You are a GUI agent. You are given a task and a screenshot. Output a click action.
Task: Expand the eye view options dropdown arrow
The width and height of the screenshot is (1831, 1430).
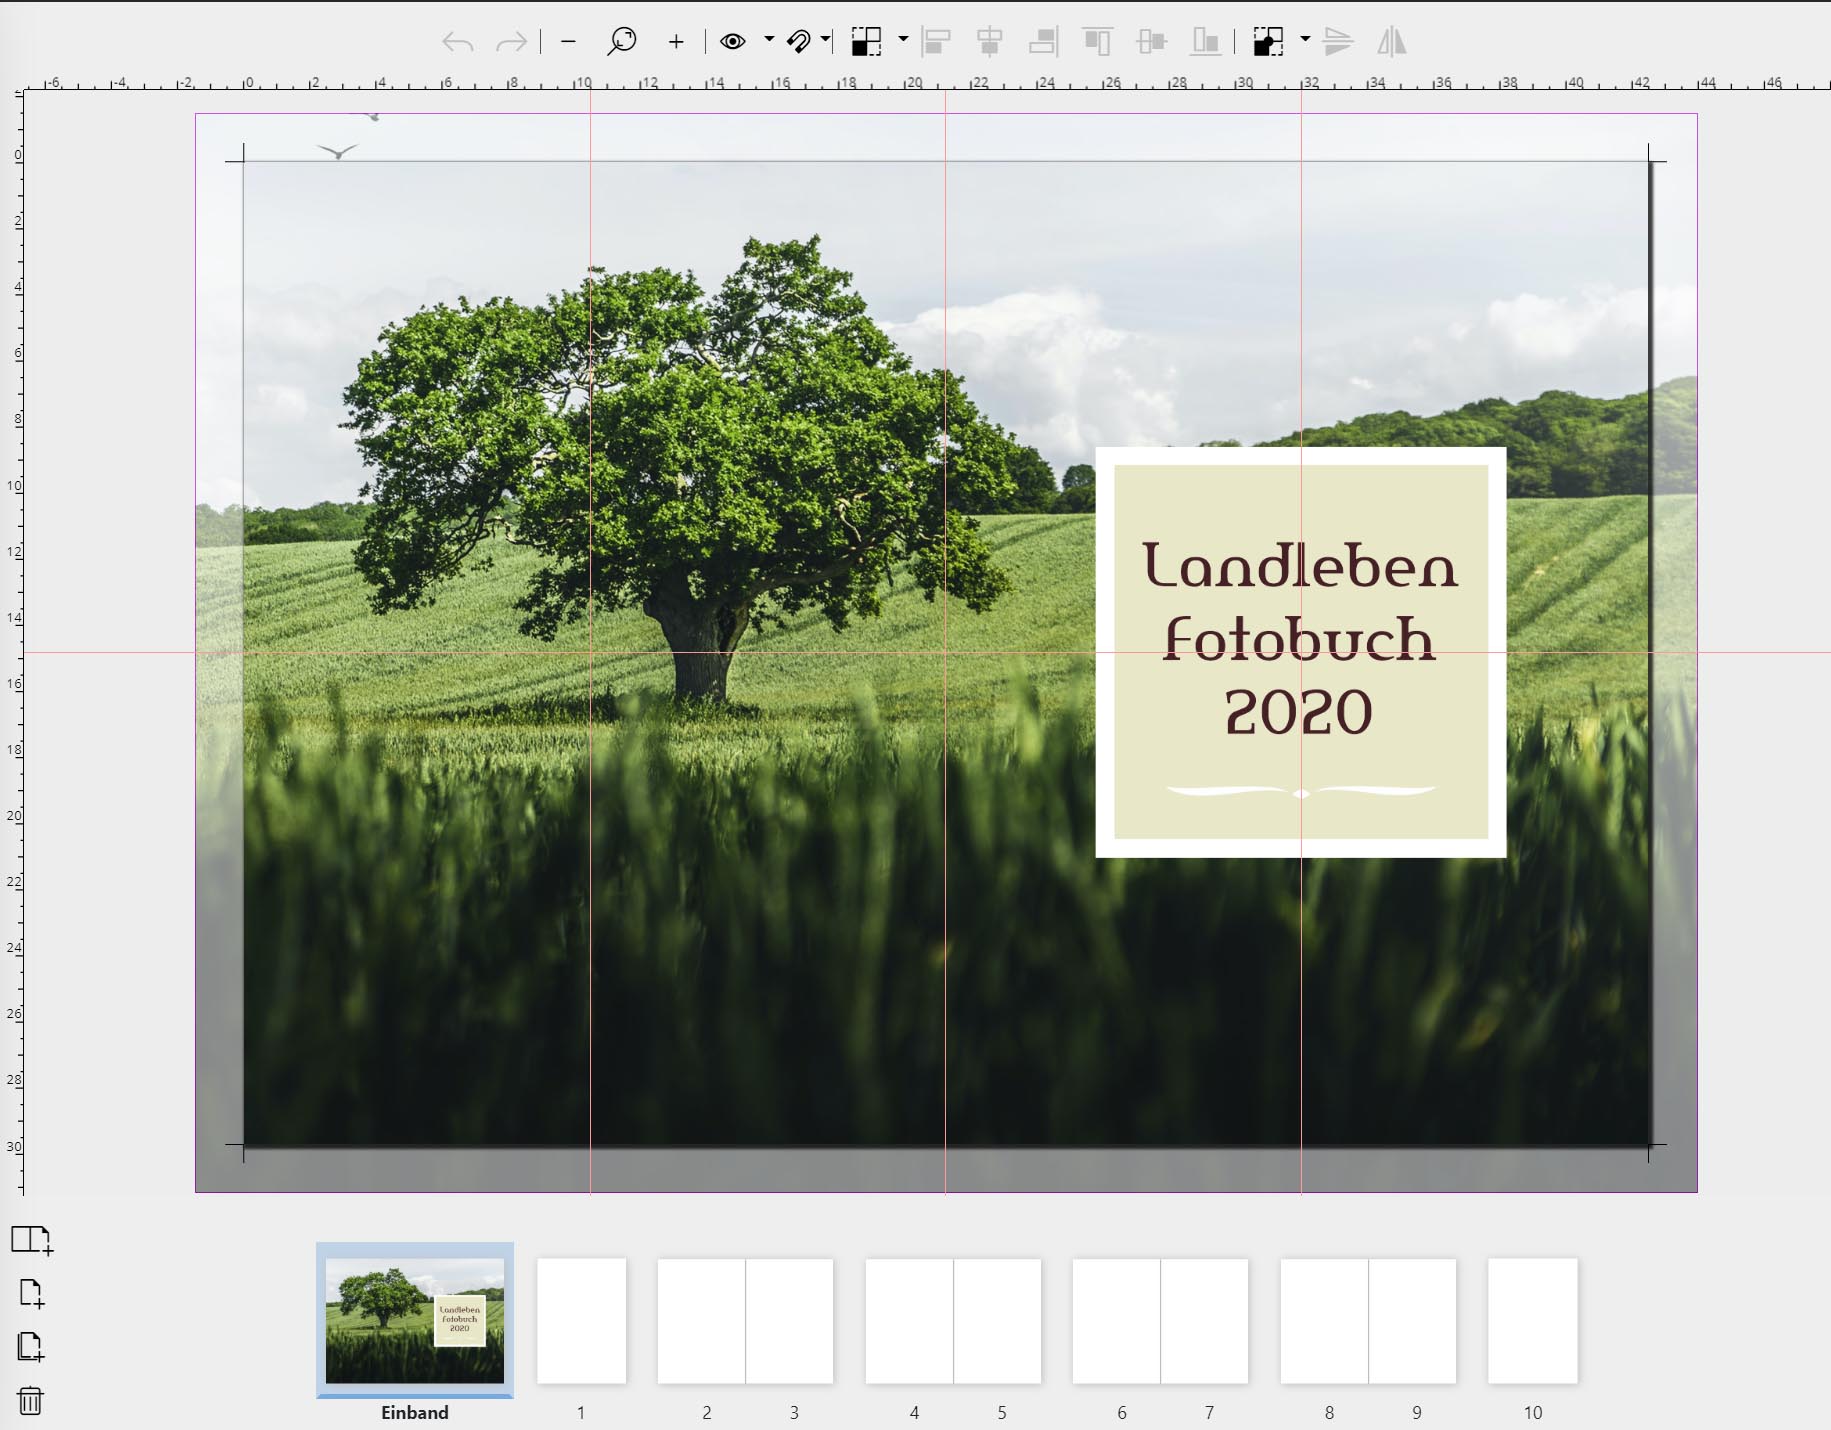click(769, 40)
